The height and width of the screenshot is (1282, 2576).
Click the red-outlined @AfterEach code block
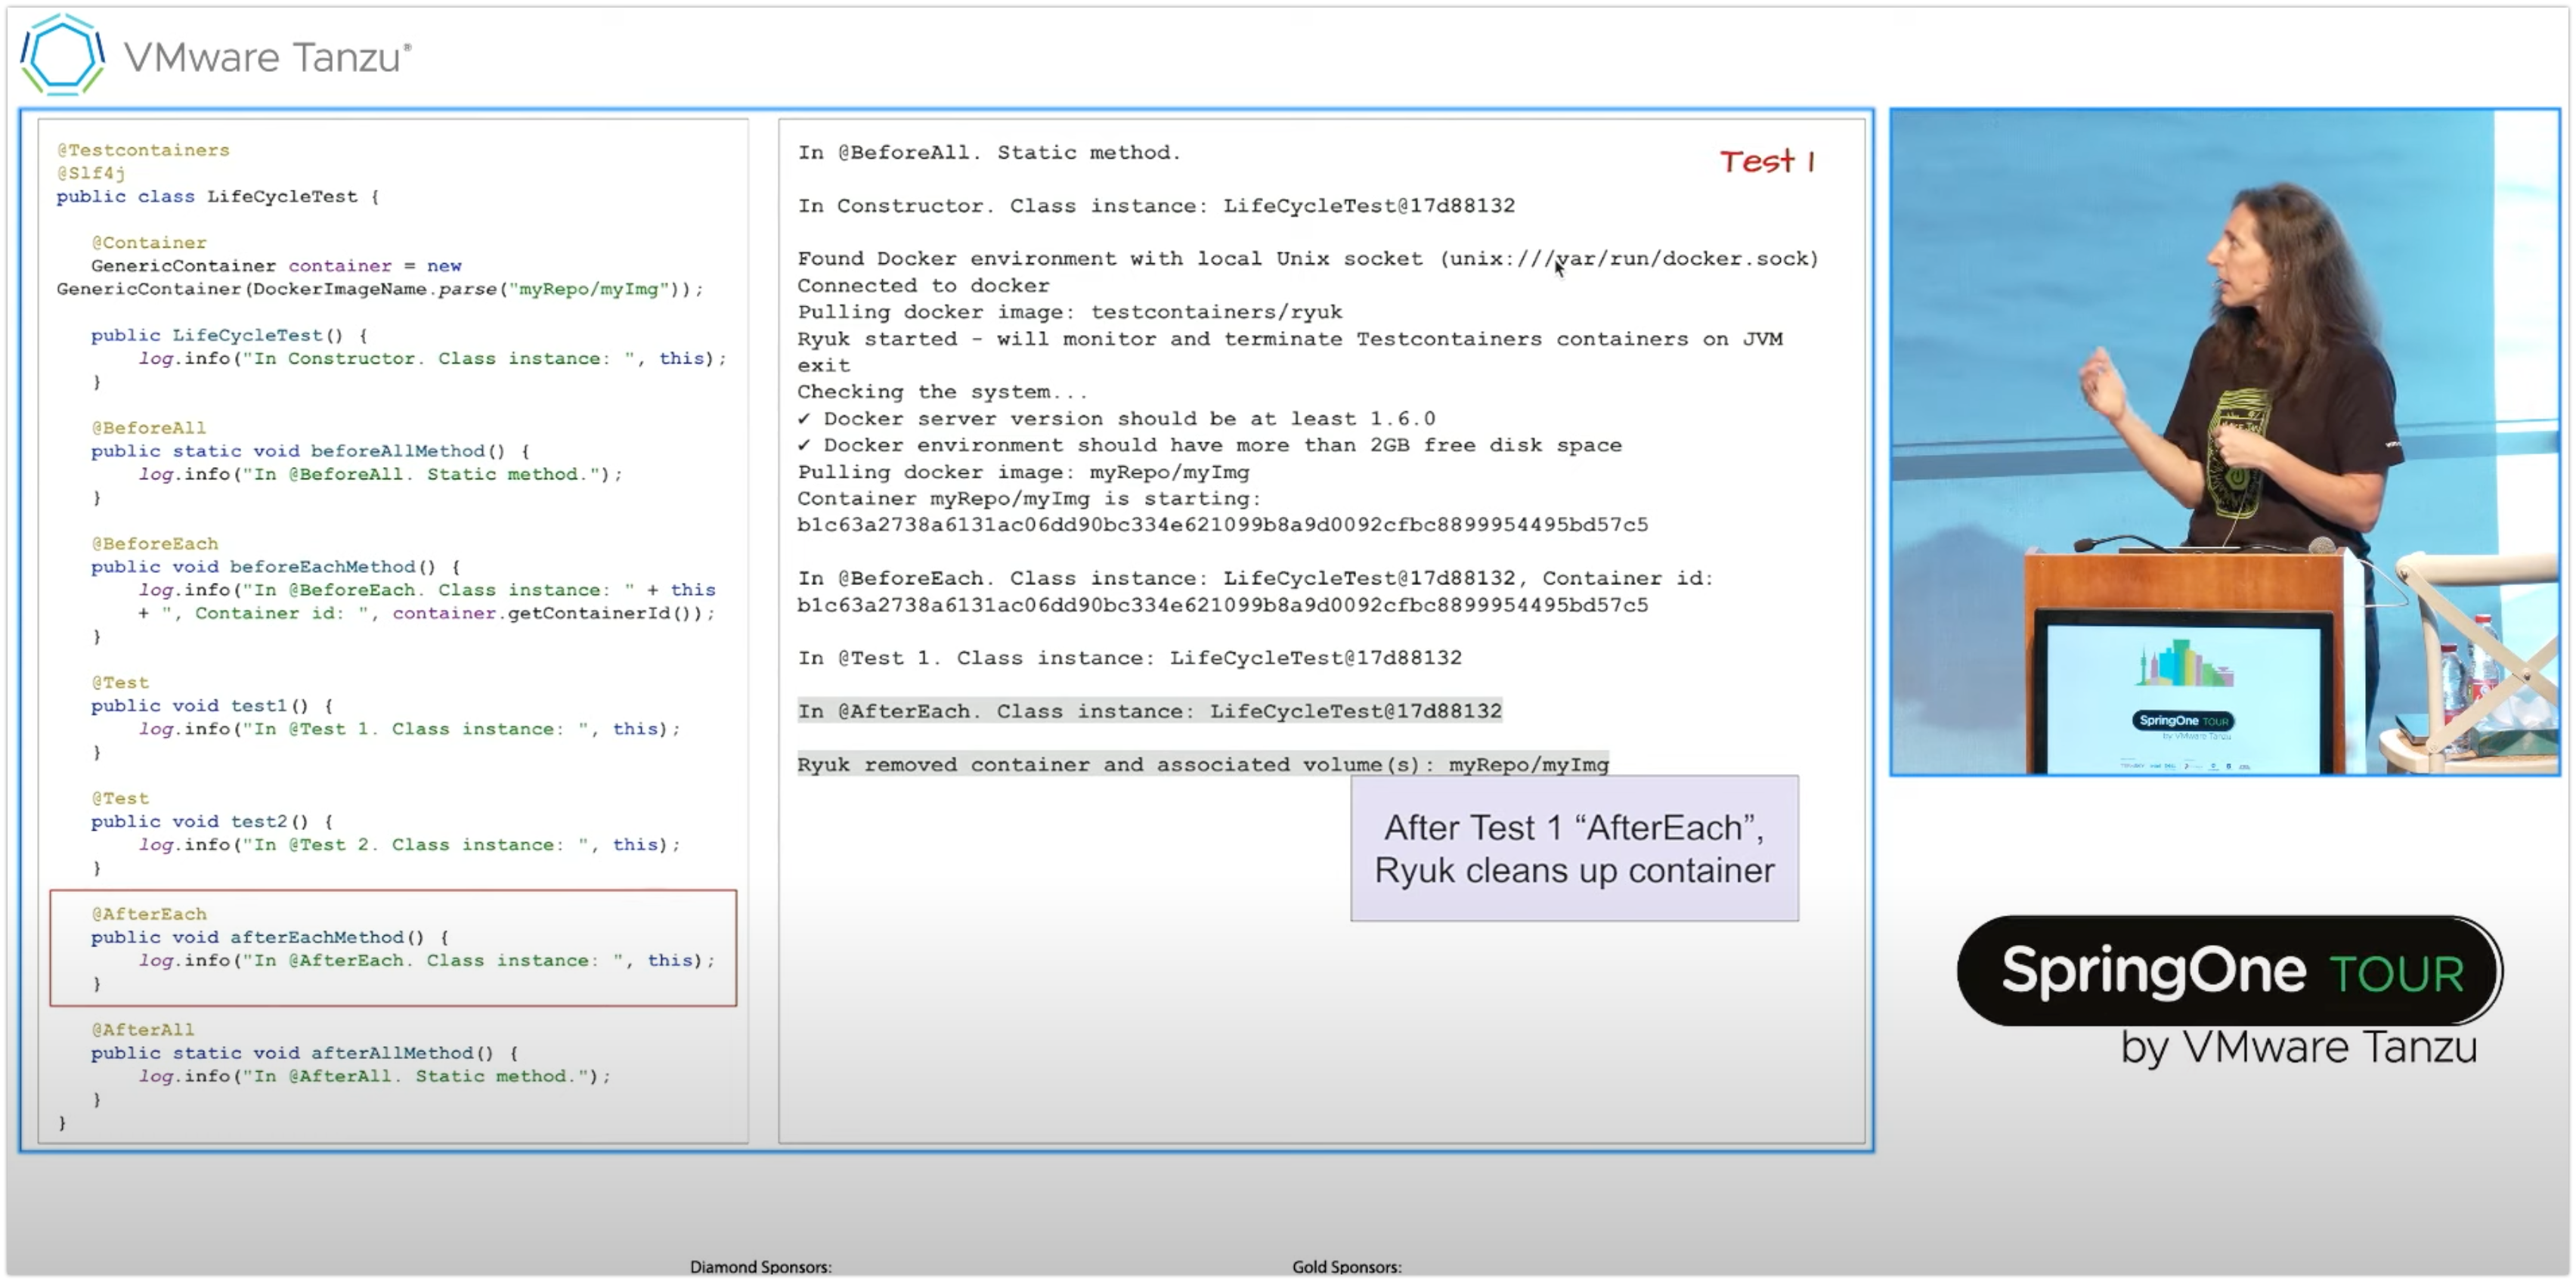coord(393,947)
